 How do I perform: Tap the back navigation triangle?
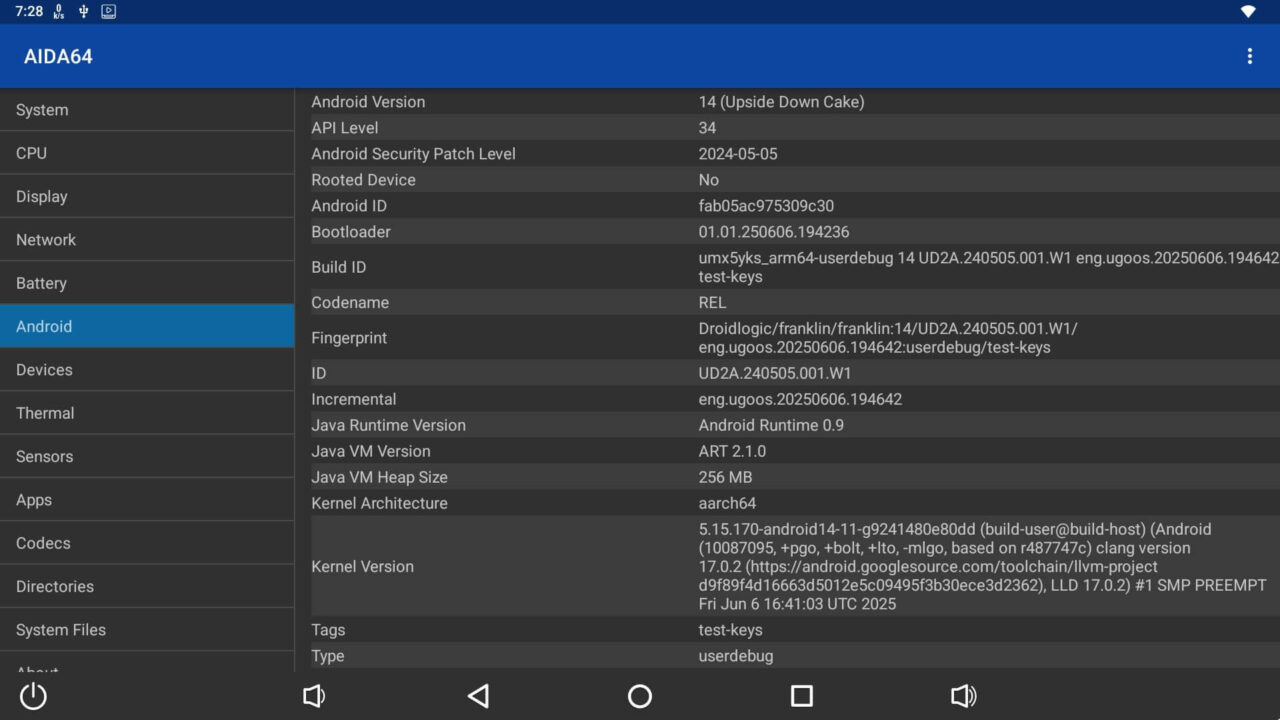click(x=478, y=696)
